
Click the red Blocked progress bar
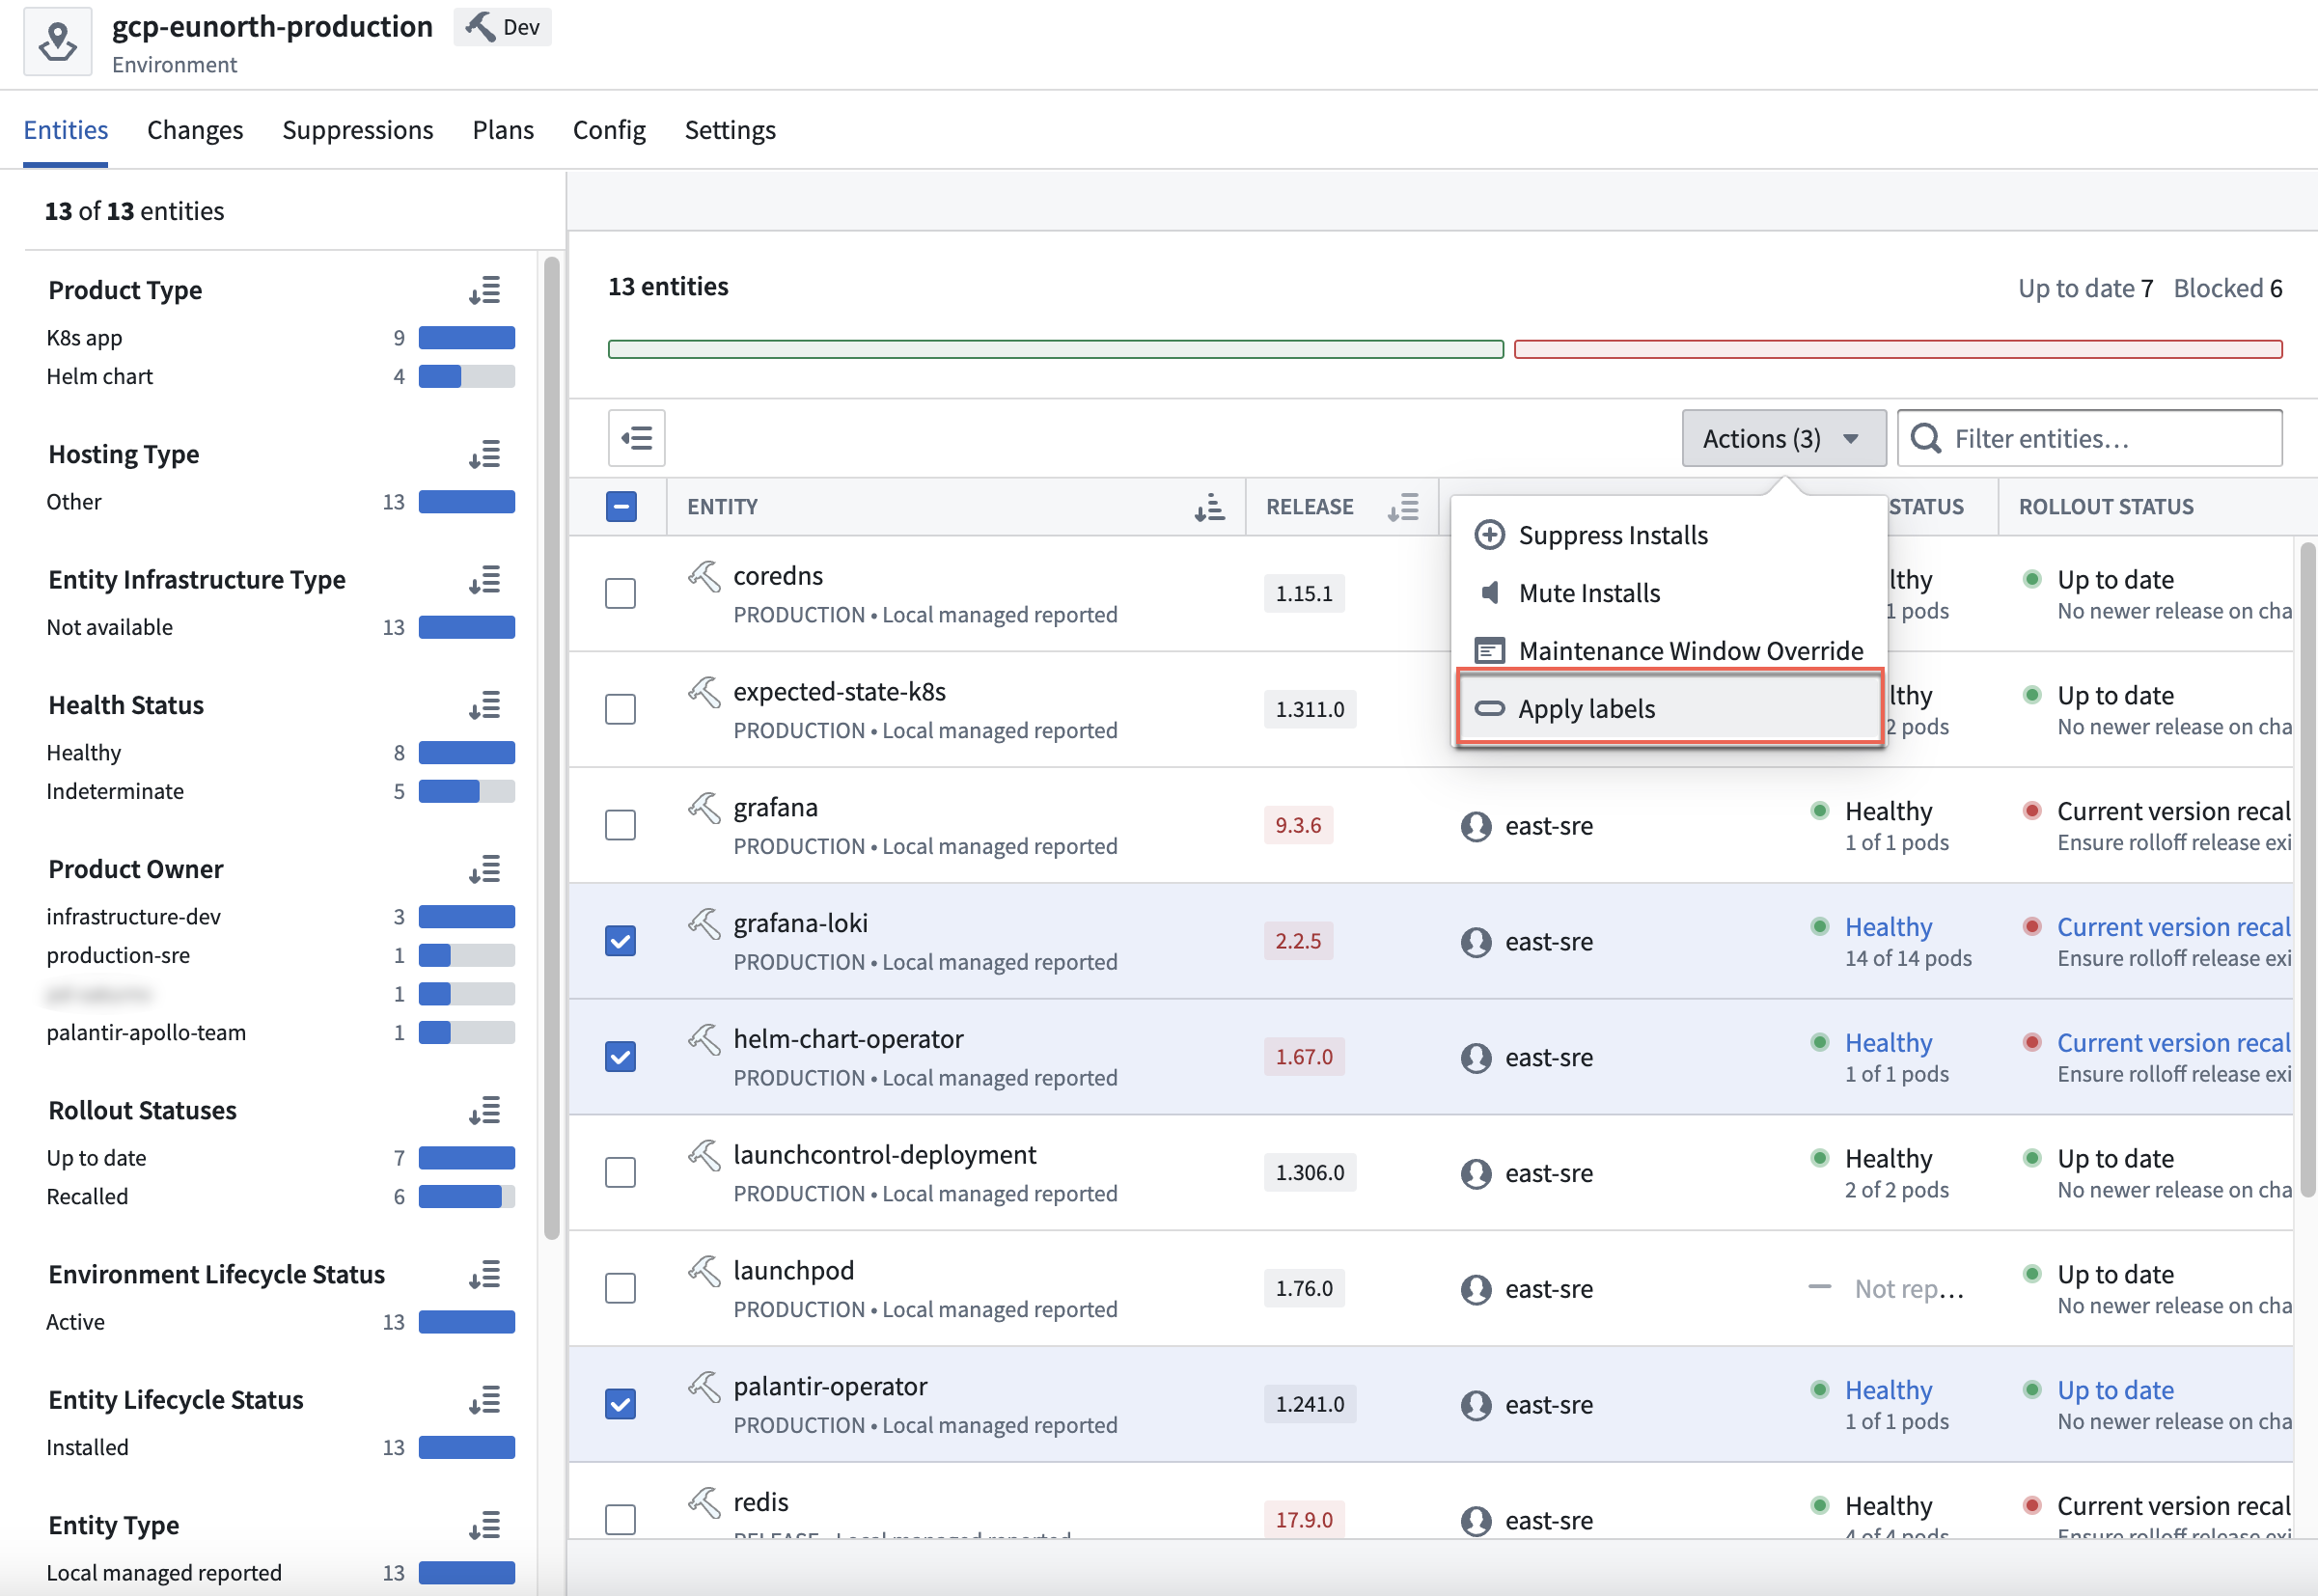click(x=1897, y=349)
